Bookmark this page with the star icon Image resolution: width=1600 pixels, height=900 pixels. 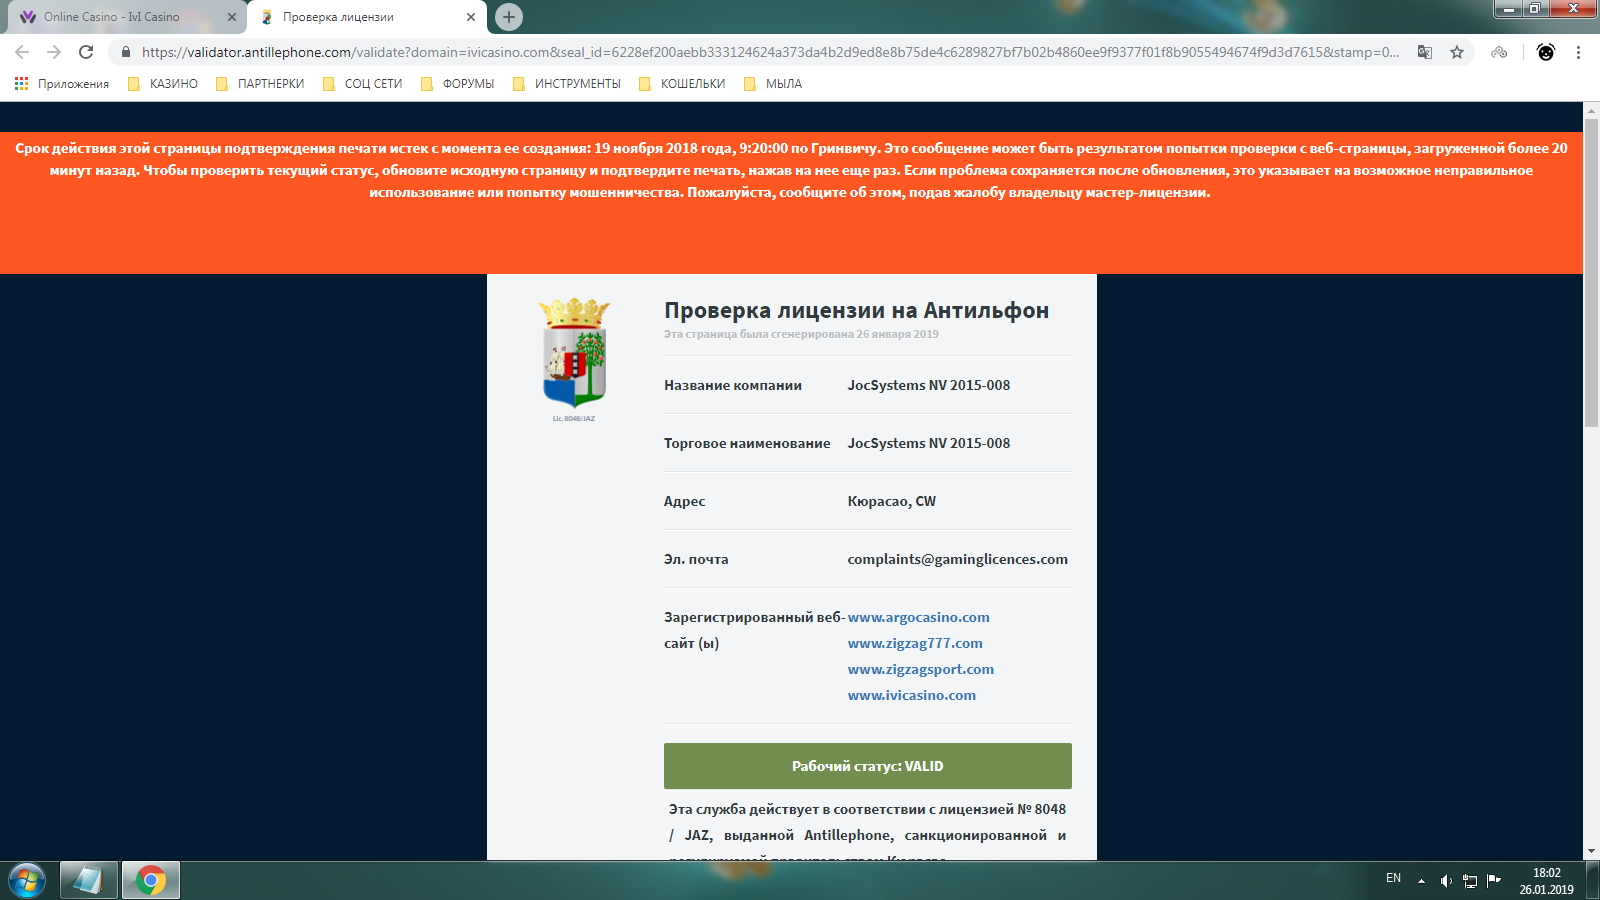click(x=1457, y=52)
